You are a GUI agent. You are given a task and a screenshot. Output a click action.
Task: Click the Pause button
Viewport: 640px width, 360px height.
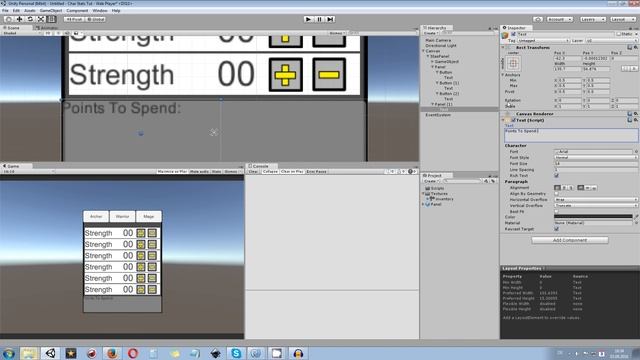coord(320,19)
